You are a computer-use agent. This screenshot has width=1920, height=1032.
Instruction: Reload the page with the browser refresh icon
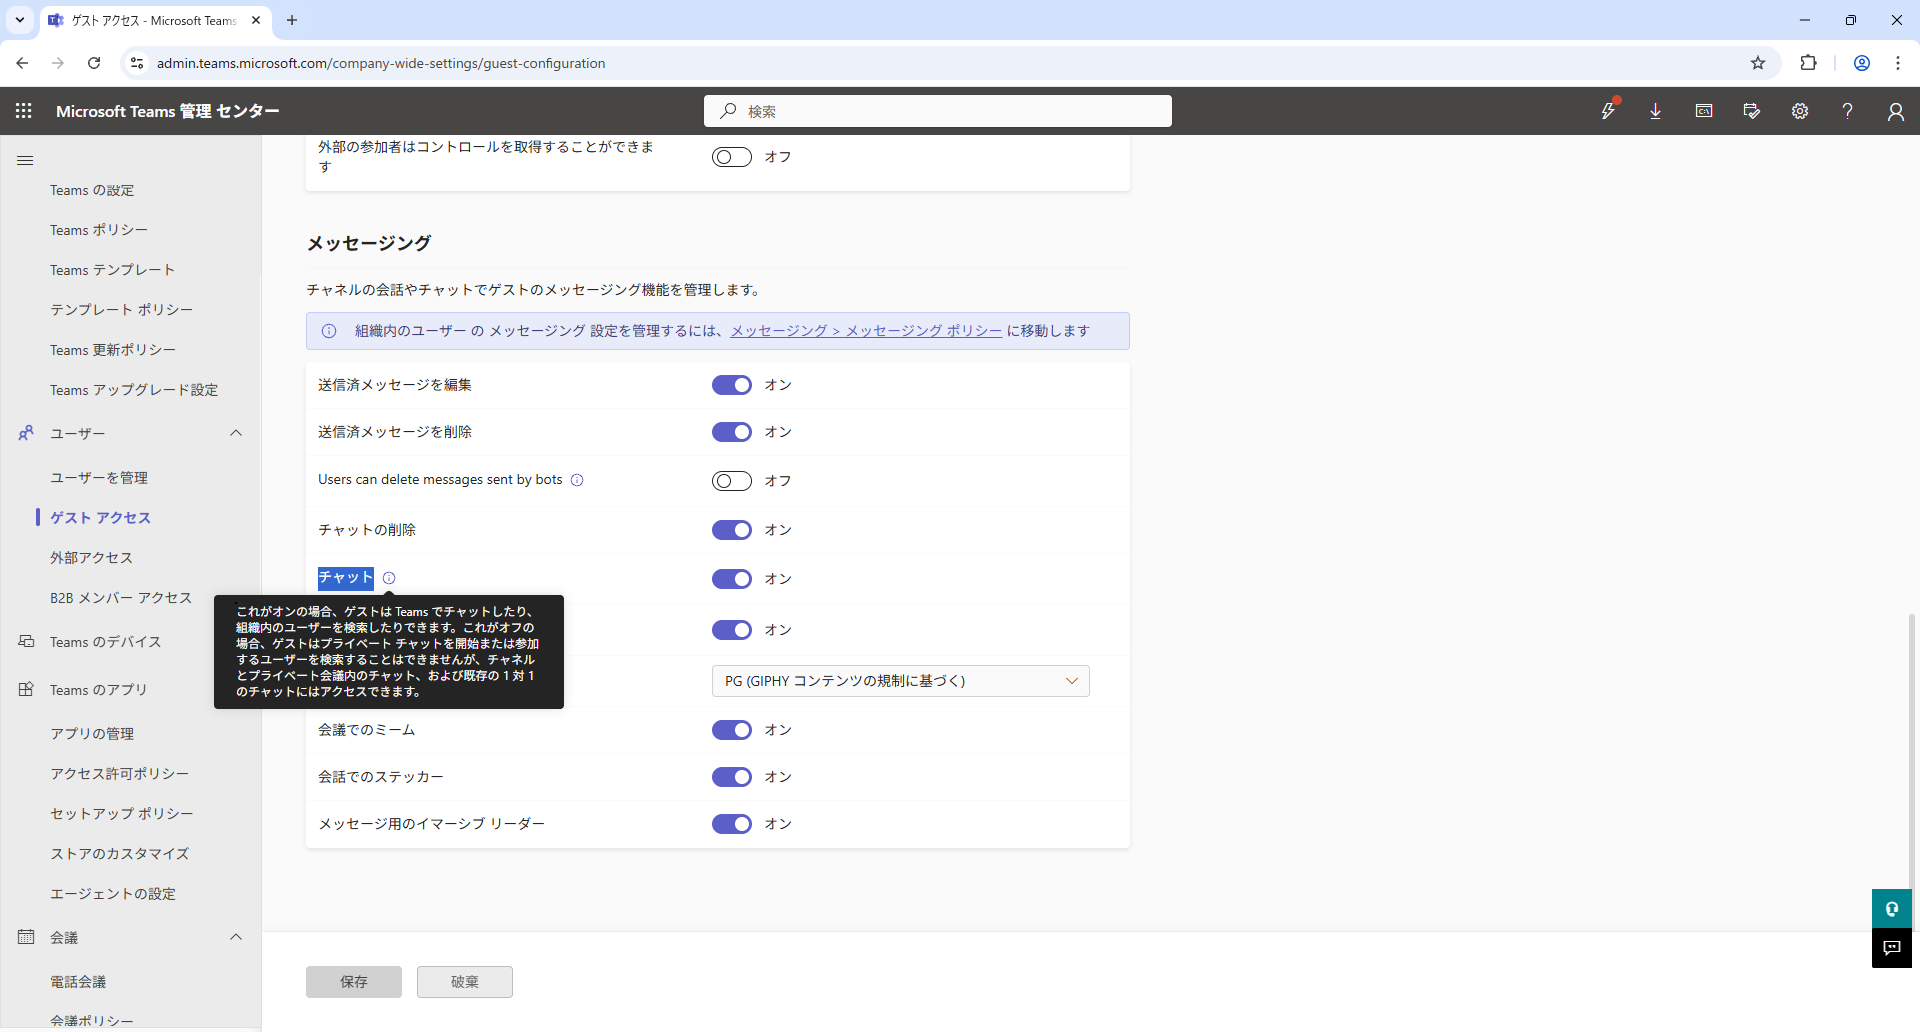(94, 63)
